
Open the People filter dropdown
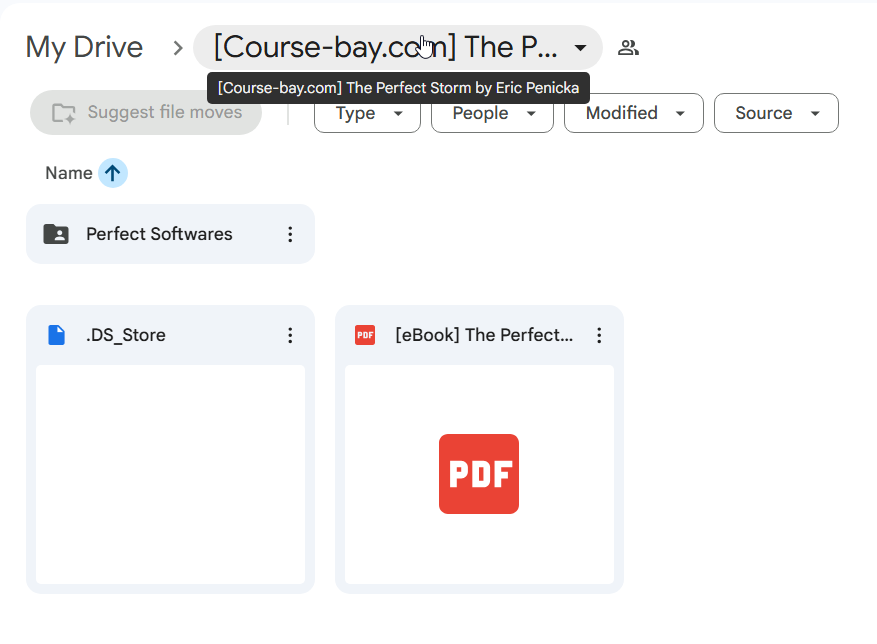pos(492,113)
